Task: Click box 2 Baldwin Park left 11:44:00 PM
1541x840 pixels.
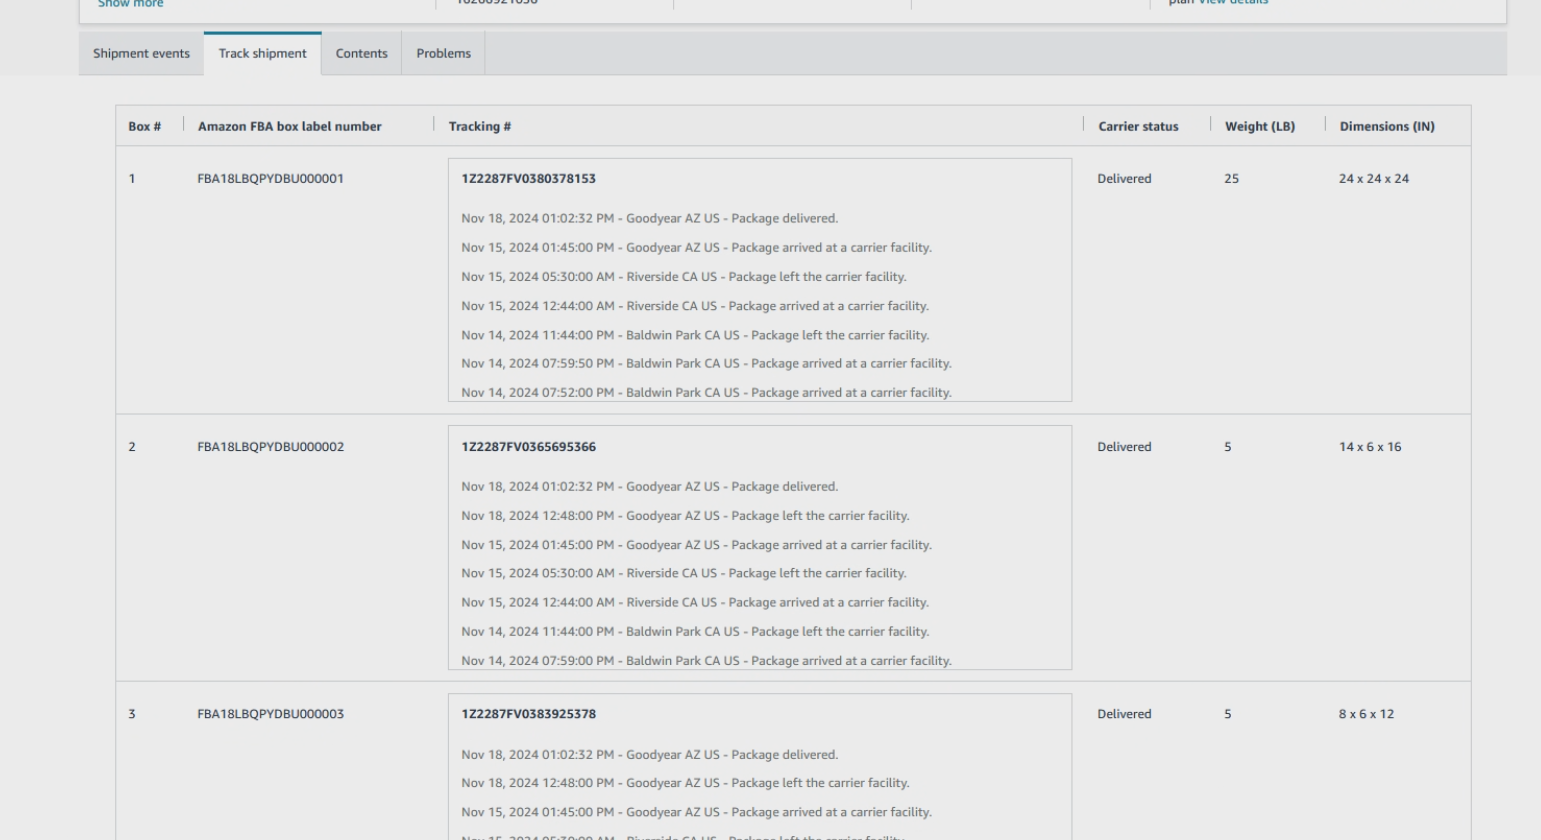Action: coord(695,632)
